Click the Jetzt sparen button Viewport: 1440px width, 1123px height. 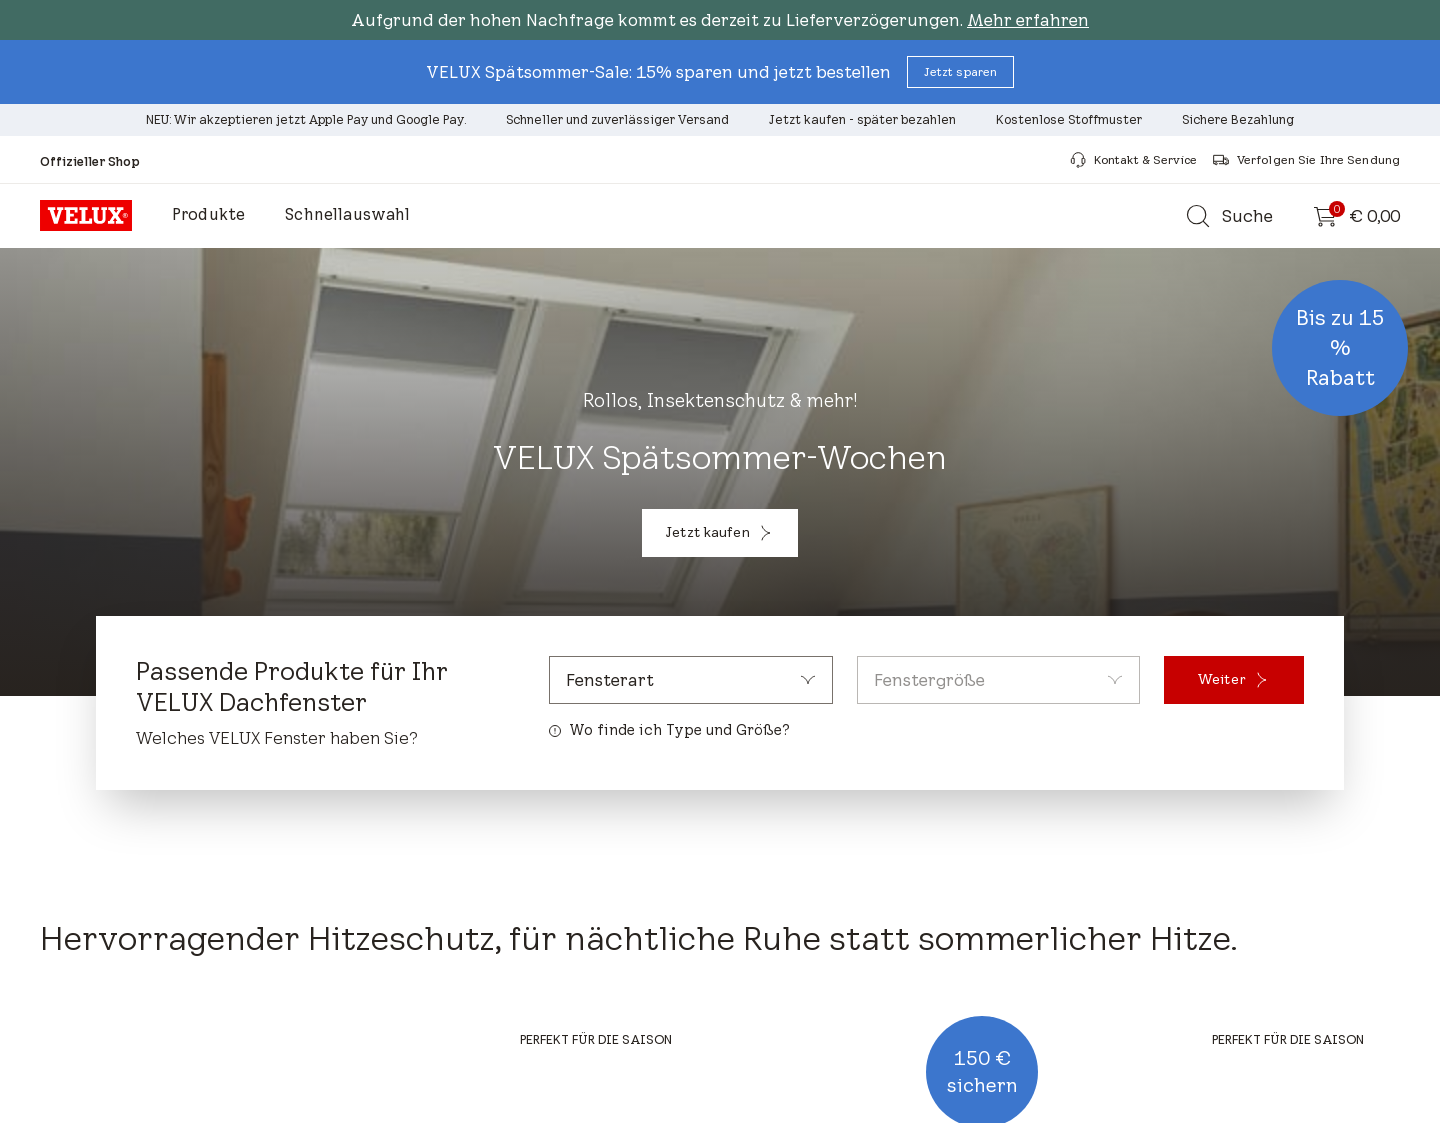(960, 72)
